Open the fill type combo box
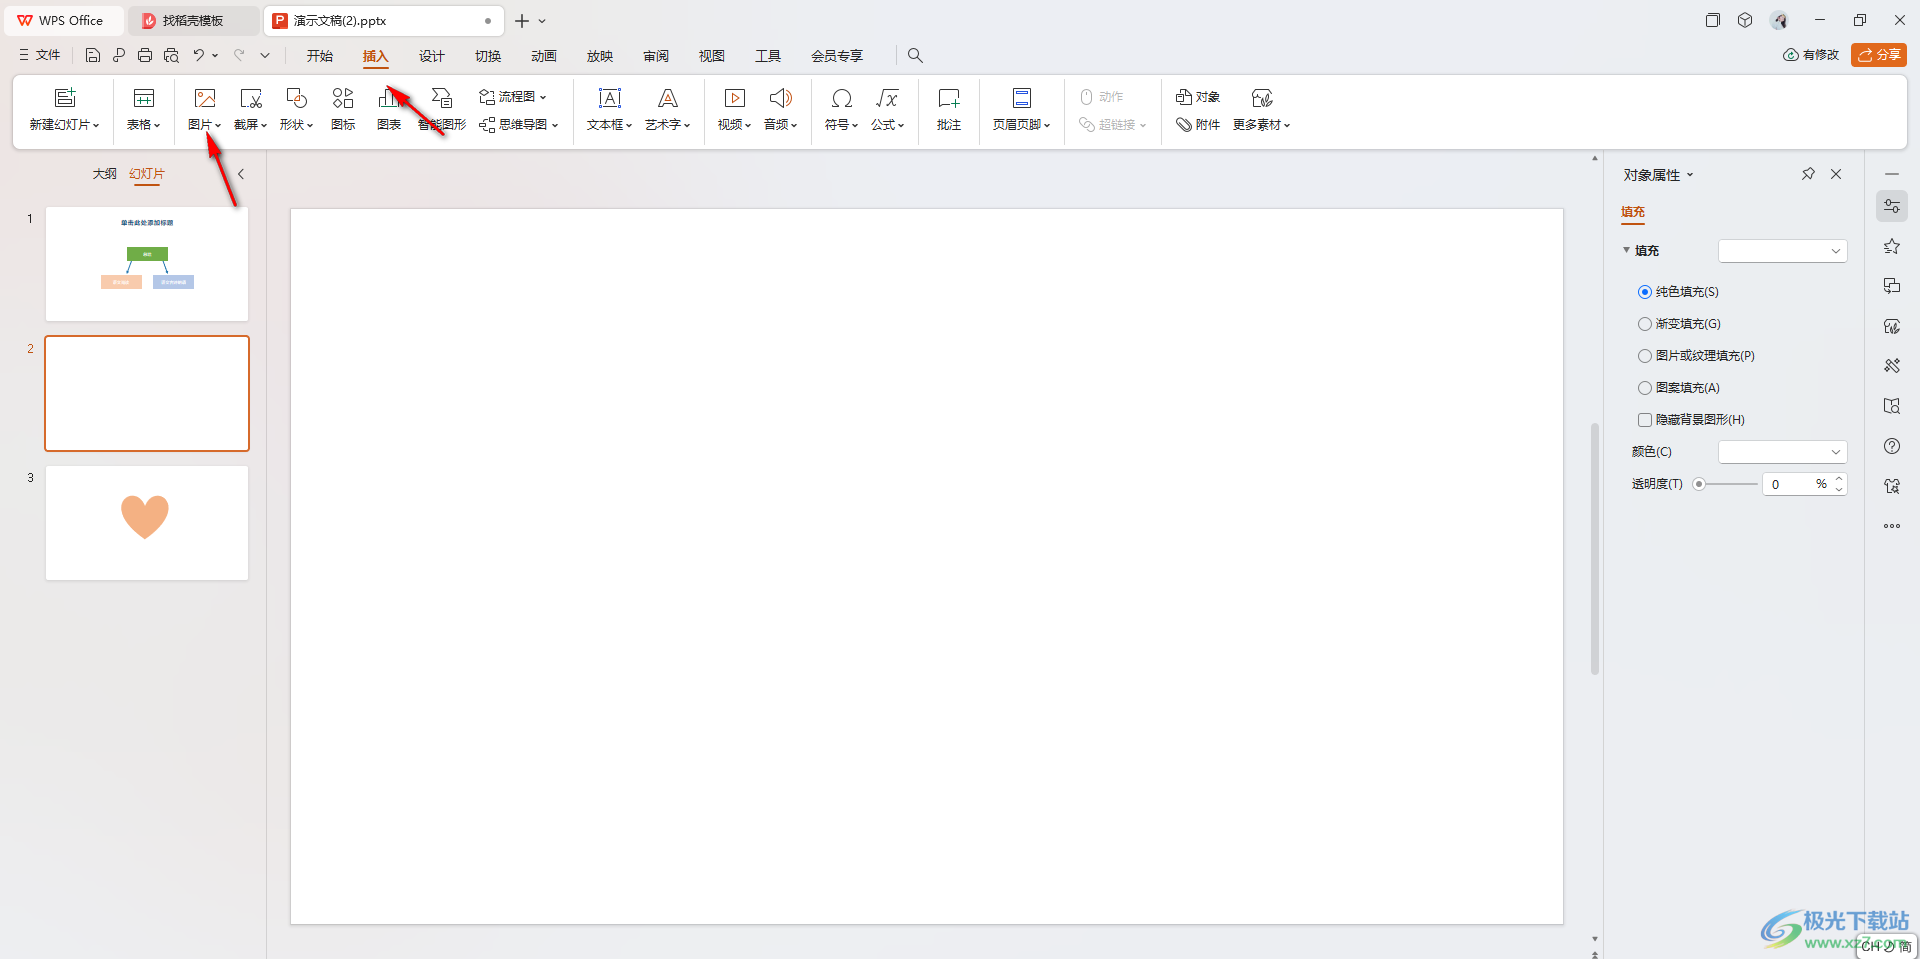This screenshot has height=959, width=1920. tap(1782, 251)
